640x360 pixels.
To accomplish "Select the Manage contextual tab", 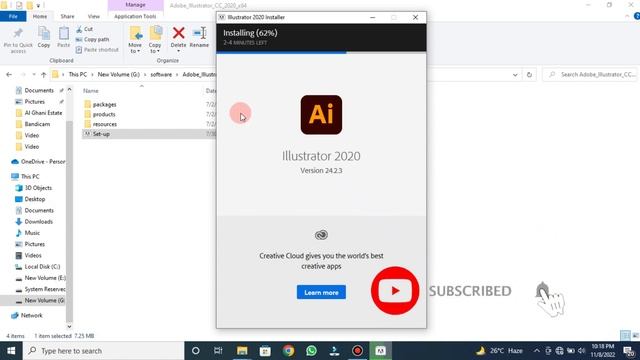I will 136,5.
